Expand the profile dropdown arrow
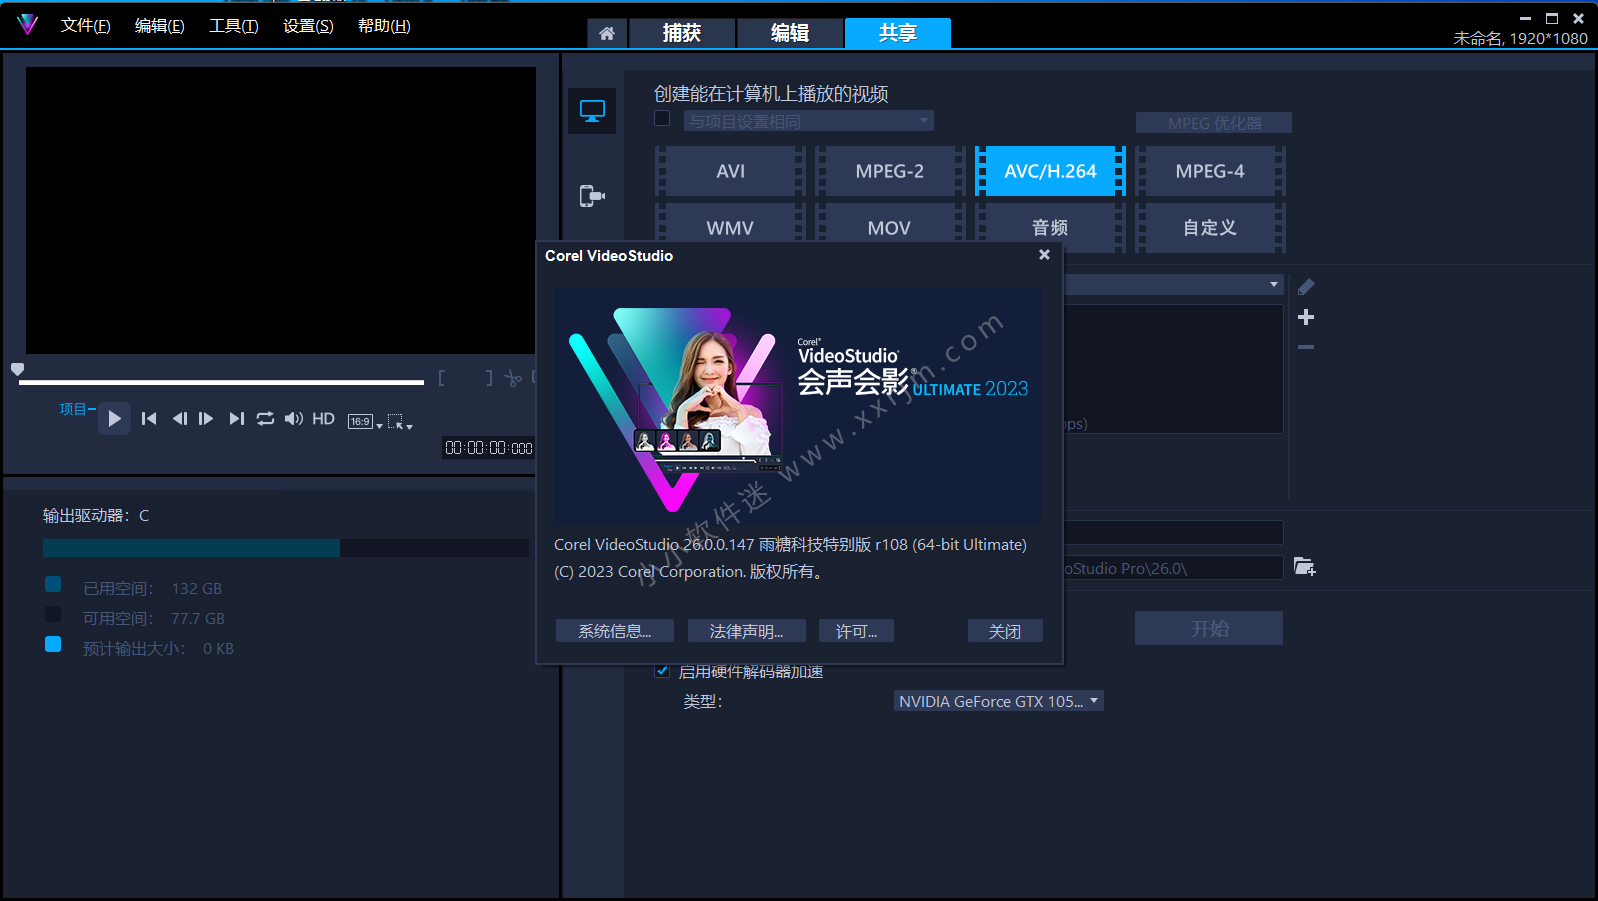 point(1273,285)
